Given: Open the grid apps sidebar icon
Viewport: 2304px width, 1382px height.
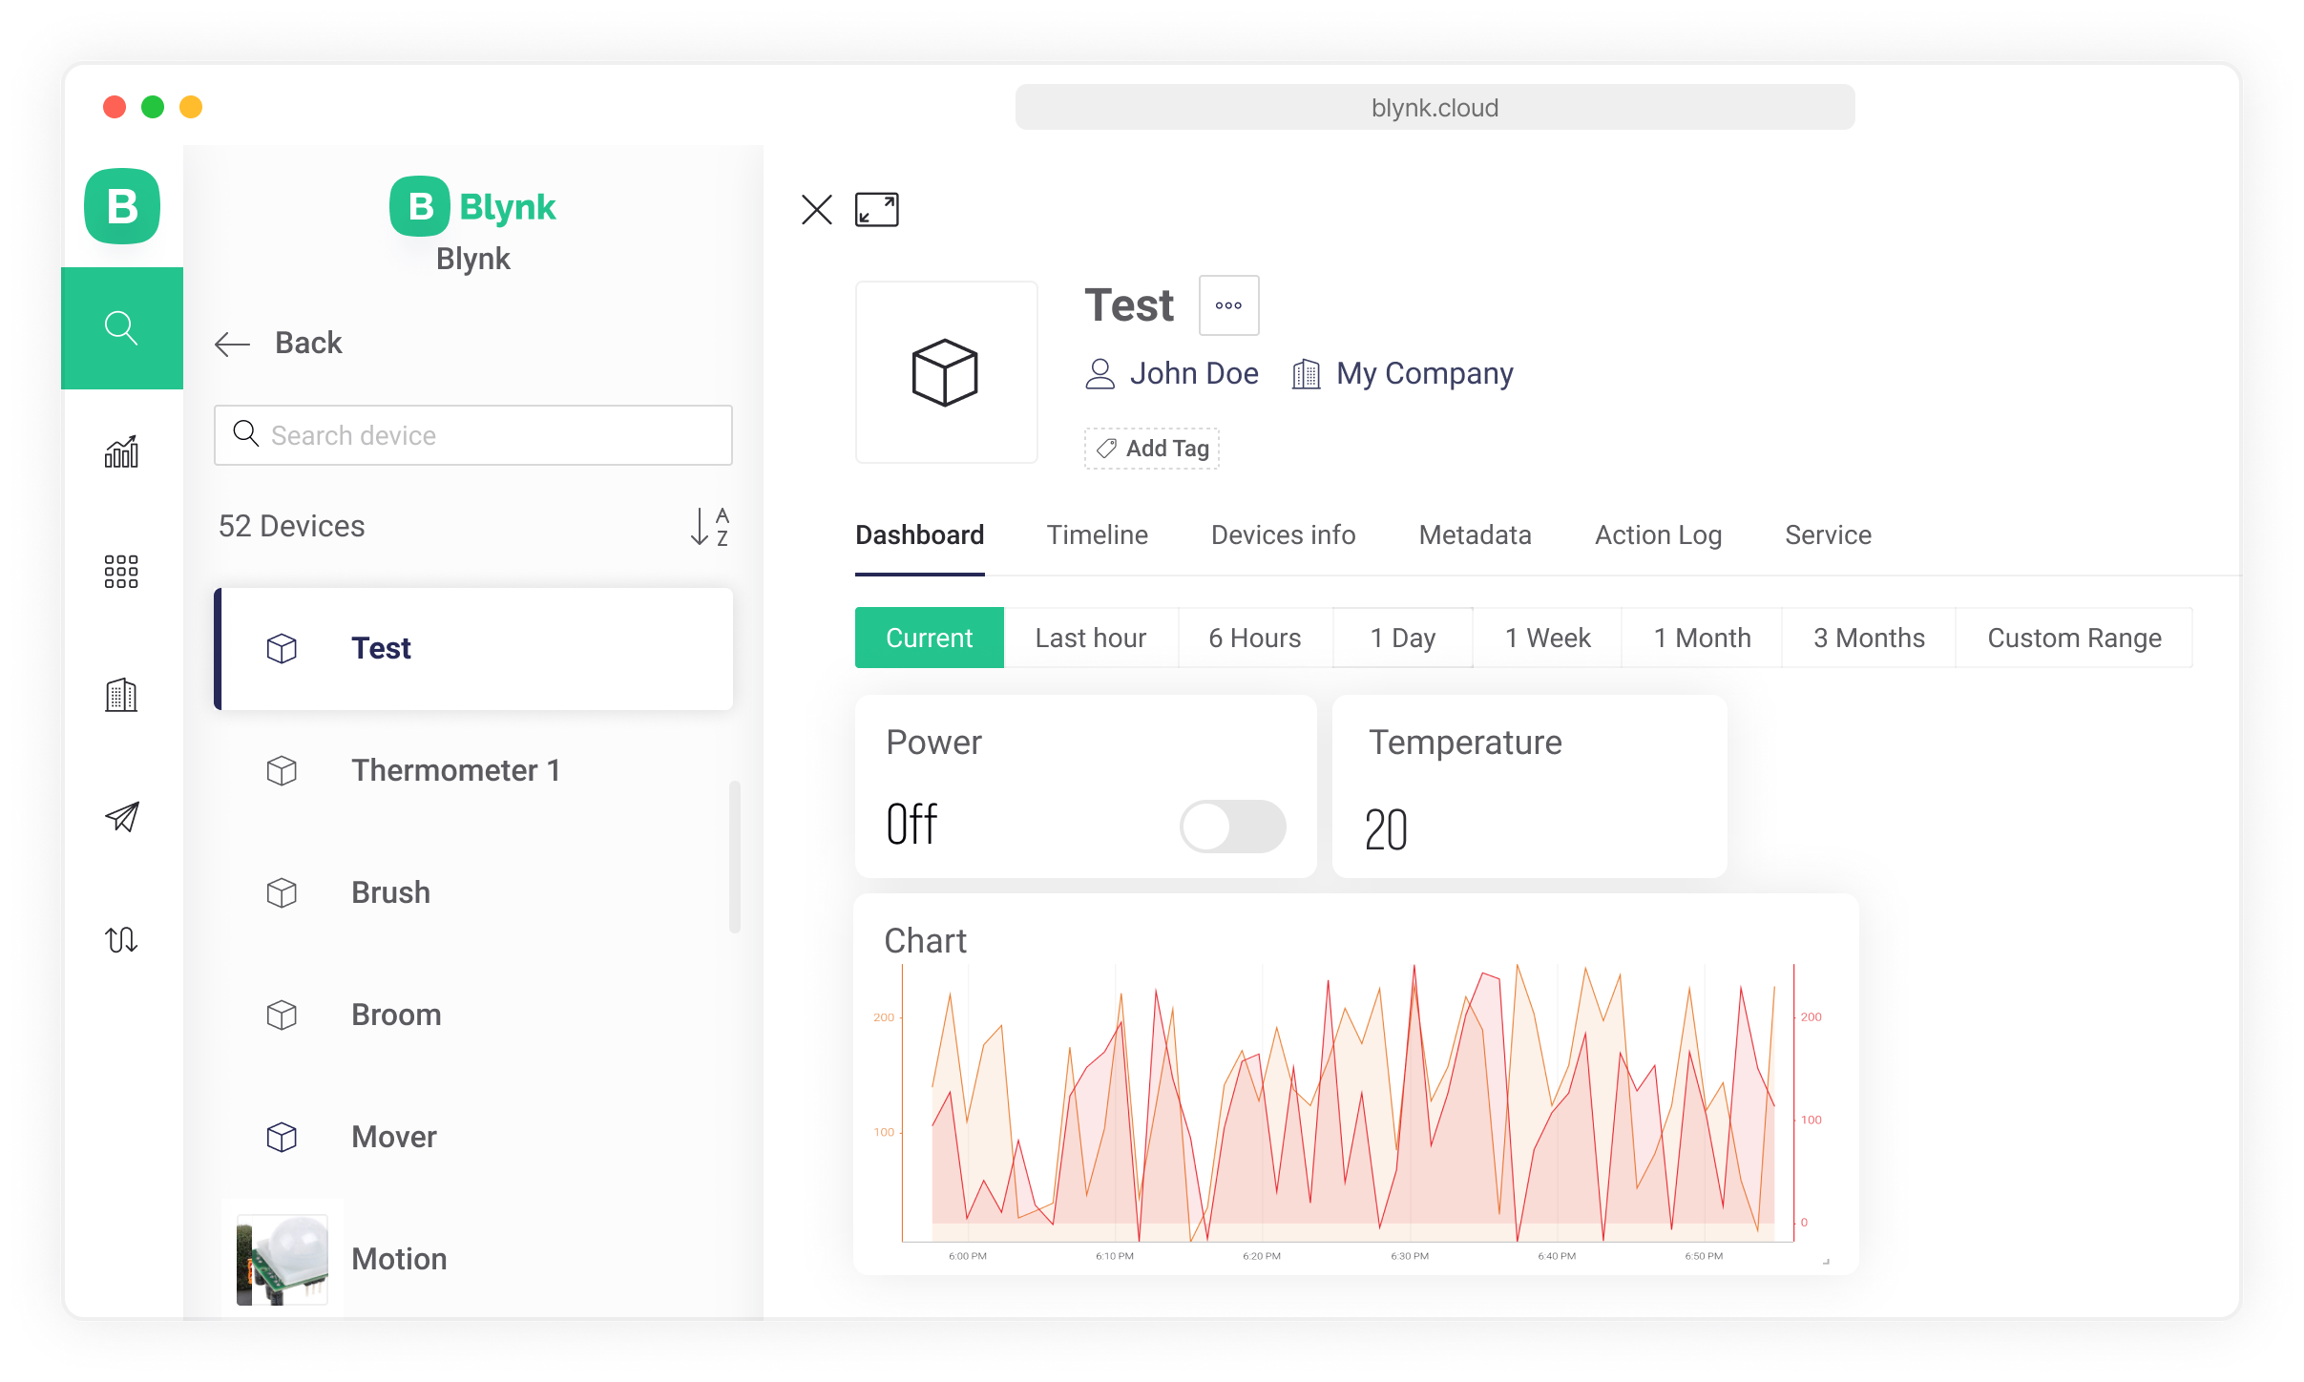Looking at the screenshot, I should (x=121, y=572).
